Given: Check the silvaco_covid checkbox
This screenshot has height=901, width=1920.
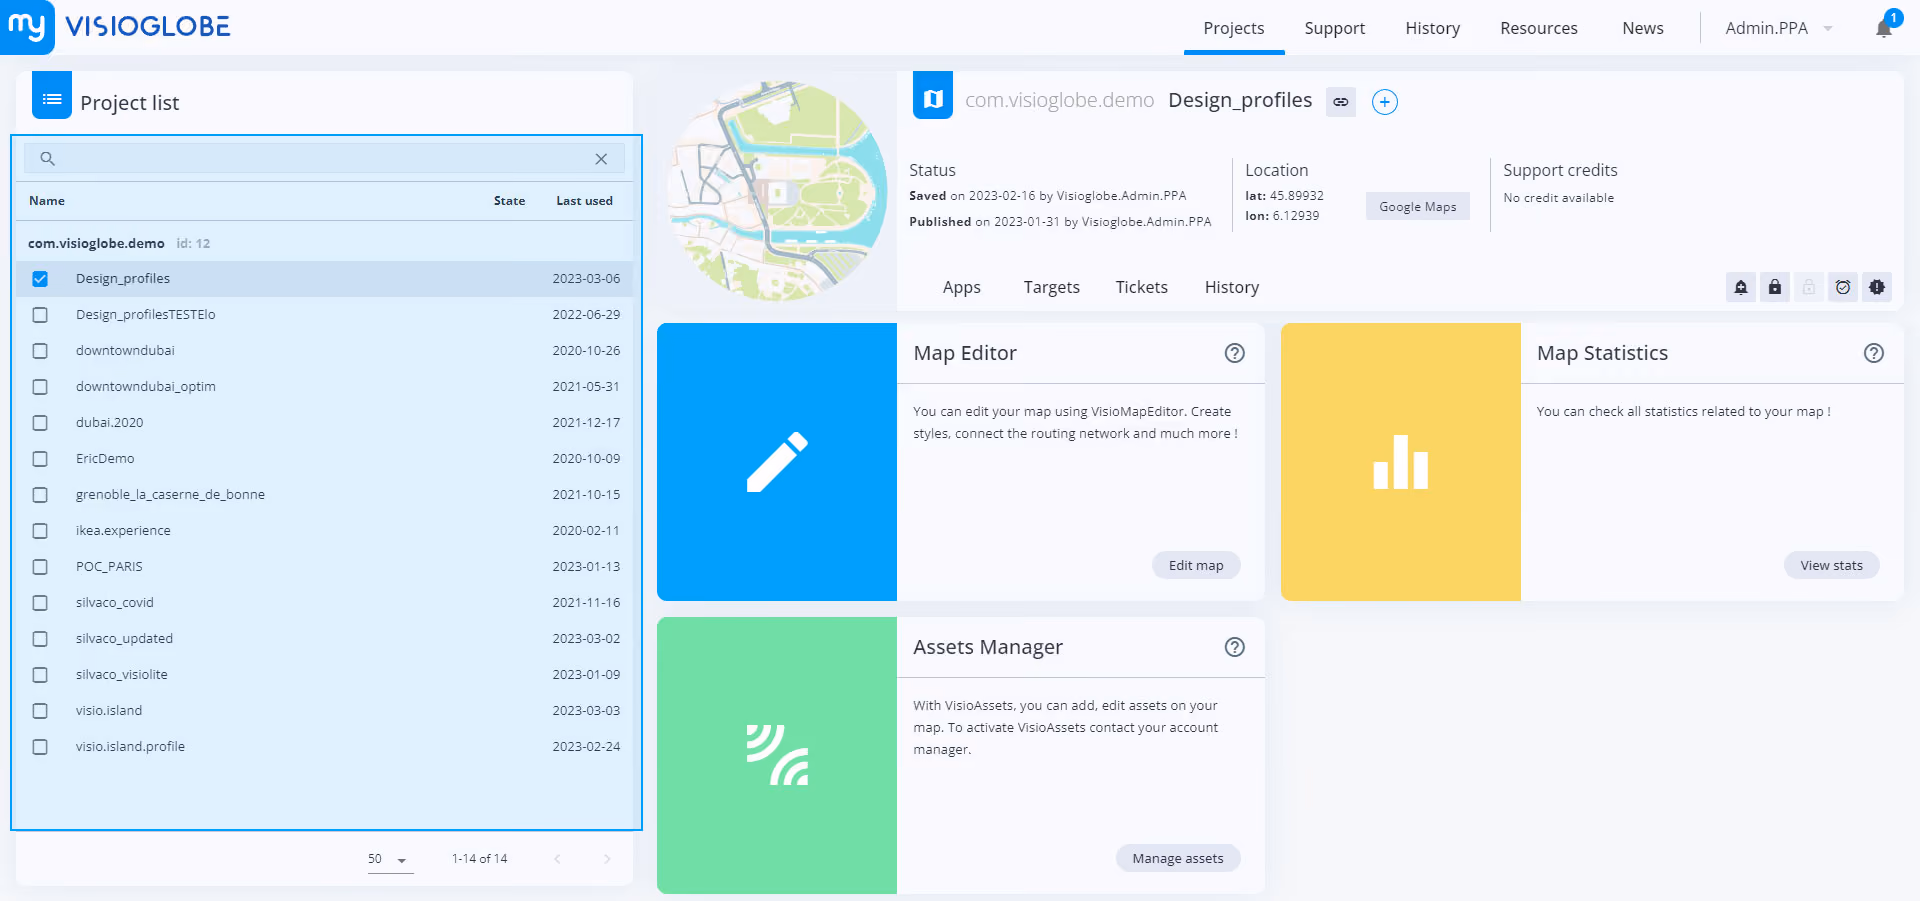Looking at the screenshot, I should coord(40,603).
